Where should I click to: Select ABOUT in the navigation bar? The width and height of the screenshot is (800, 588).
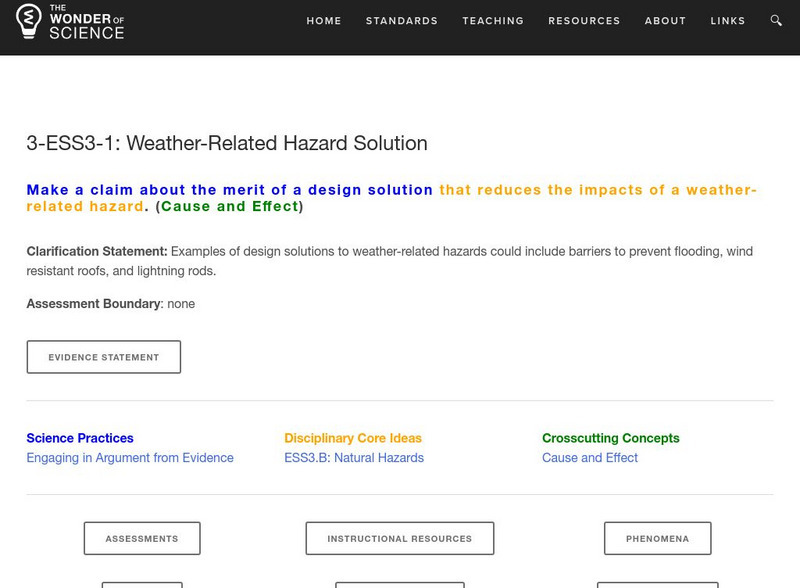pyautogui.click(x=665, y=20)
